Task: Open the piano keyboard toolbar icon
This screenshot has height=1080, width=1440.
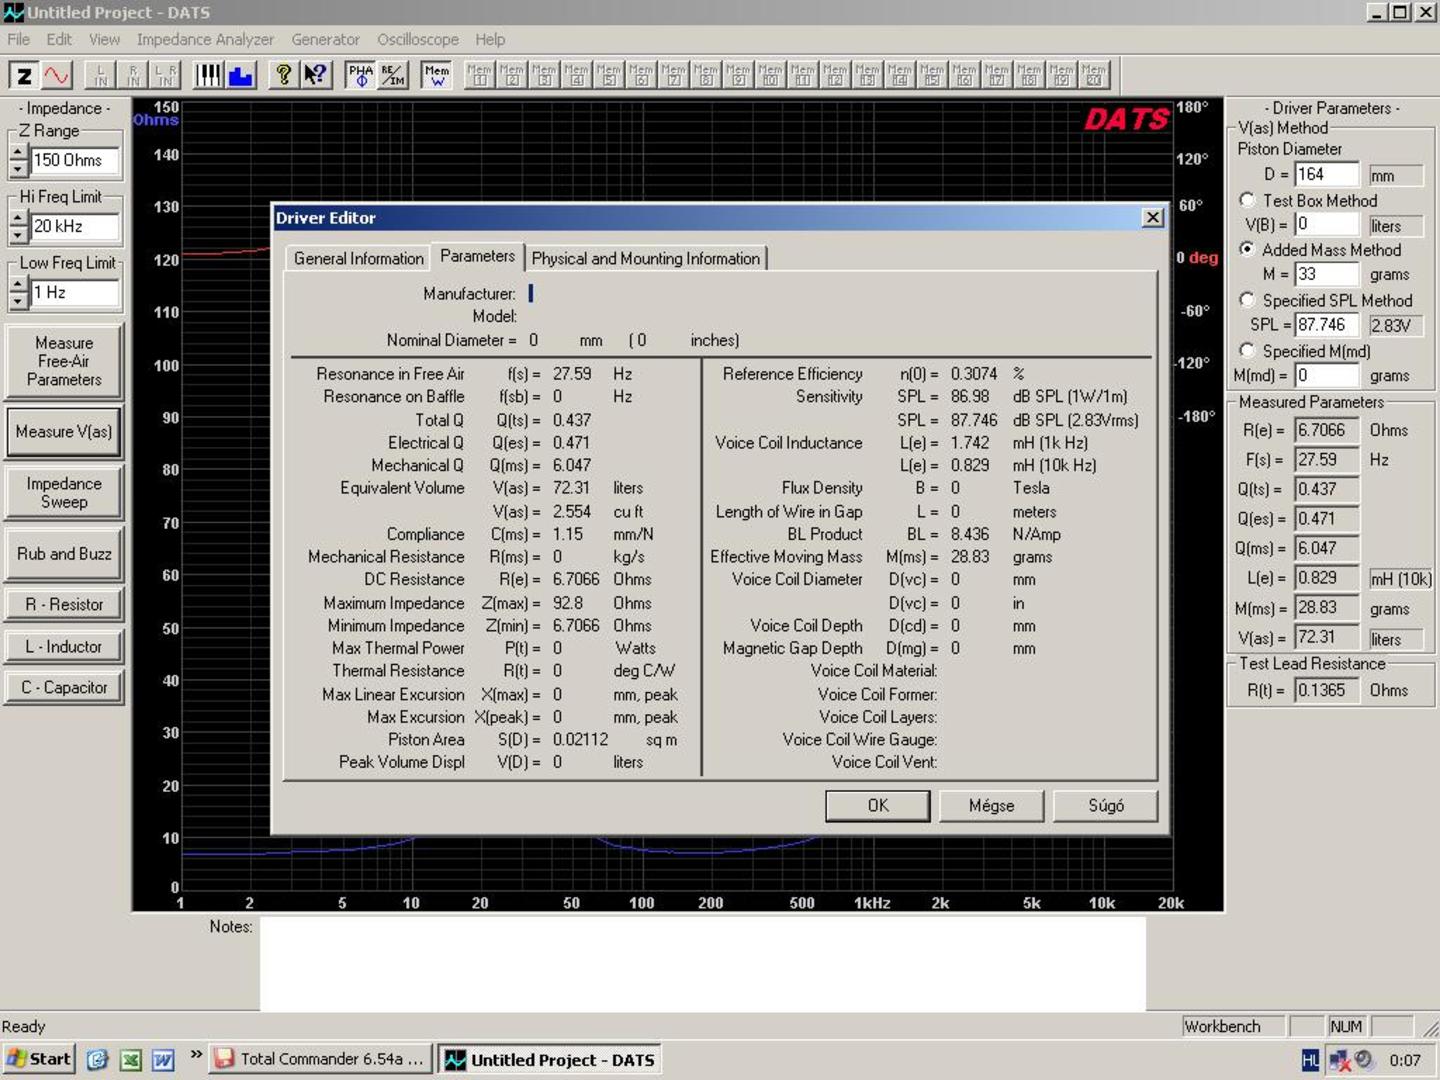Action: pos(208,76)
